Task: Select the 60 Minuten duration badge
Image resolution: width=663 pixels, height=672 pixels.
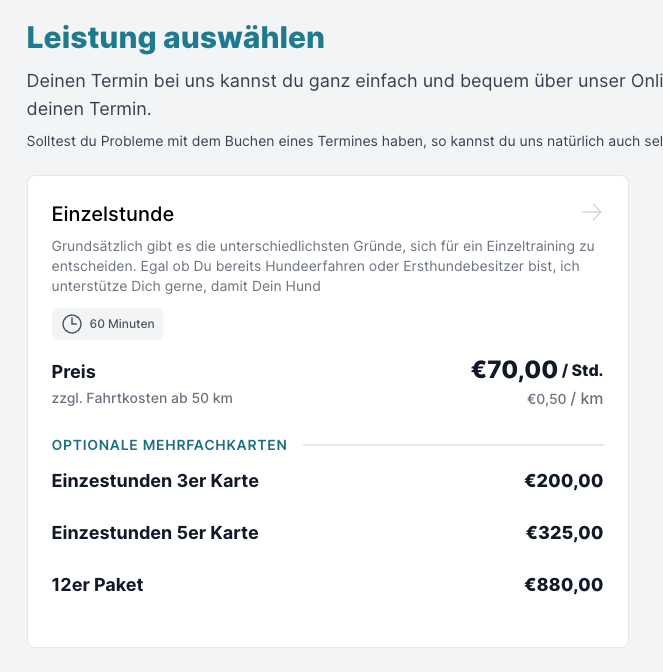Action: click(x=107, y=324)
